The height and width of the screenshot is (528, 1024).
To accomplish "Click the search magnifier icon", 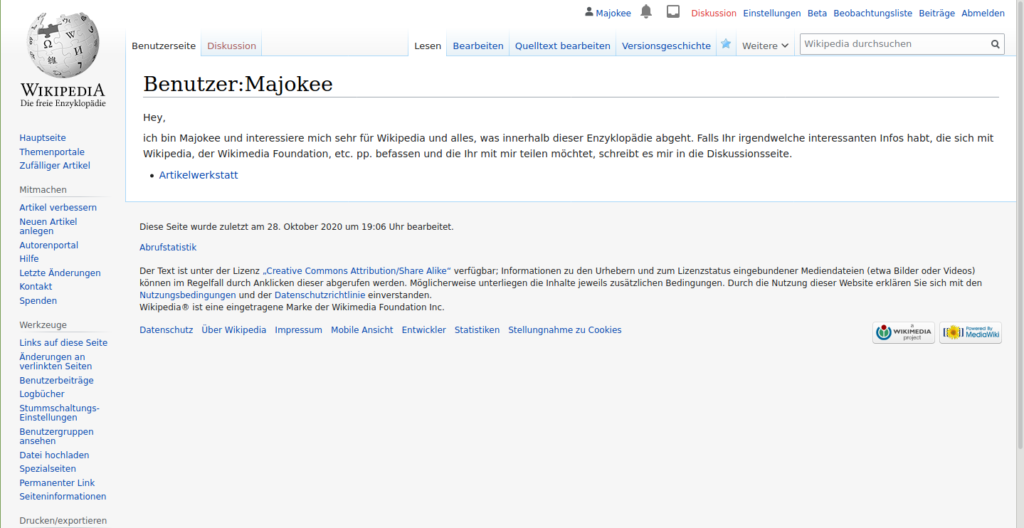I will pos(995,44).
